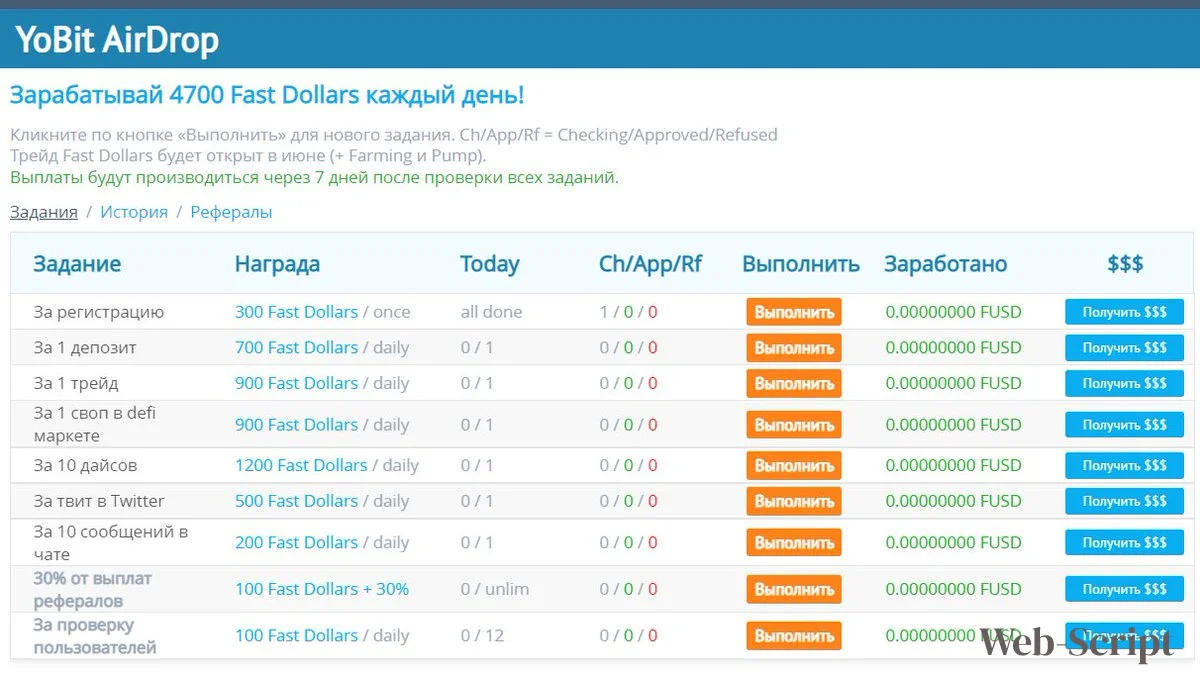Click Выполнить for За регистрацию
The height and width of the screenshot is (676, 1200).
point(794,312)
